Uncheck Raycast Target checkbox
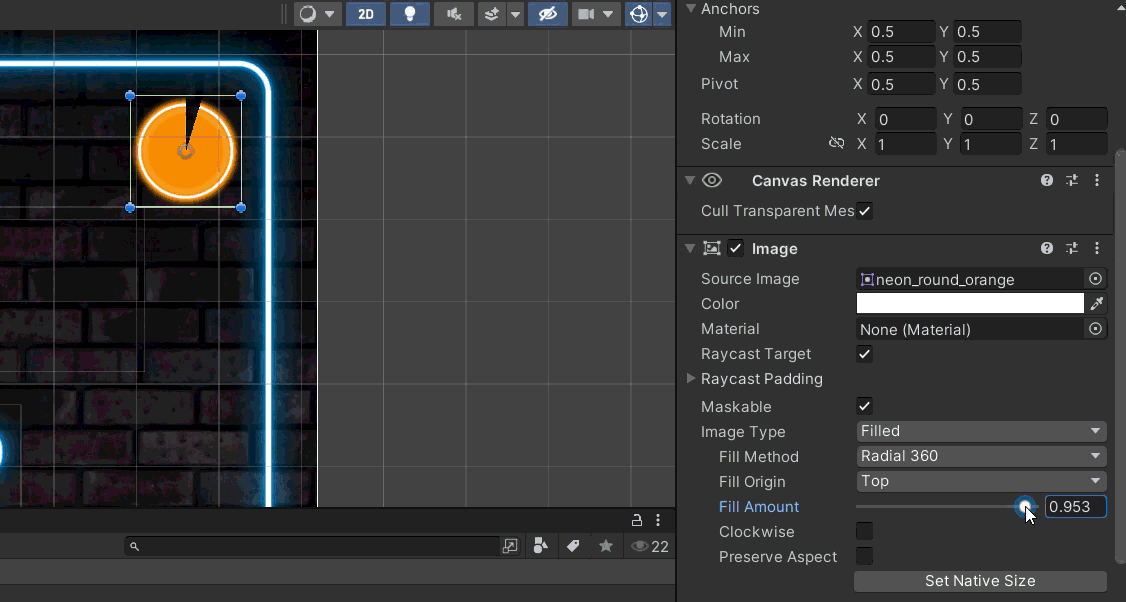Image resolution: width=1126 pixels, height=602 pixels. click(865, 354)
